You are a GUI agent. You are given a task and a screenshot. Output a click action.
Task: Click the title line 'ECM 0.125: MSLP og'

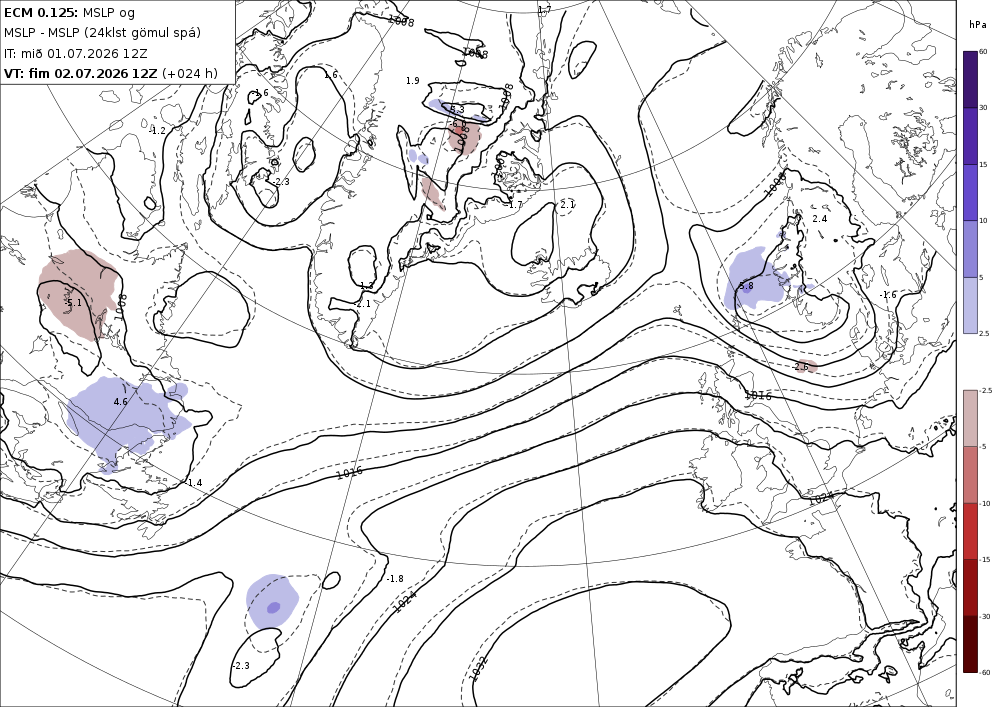70,13
